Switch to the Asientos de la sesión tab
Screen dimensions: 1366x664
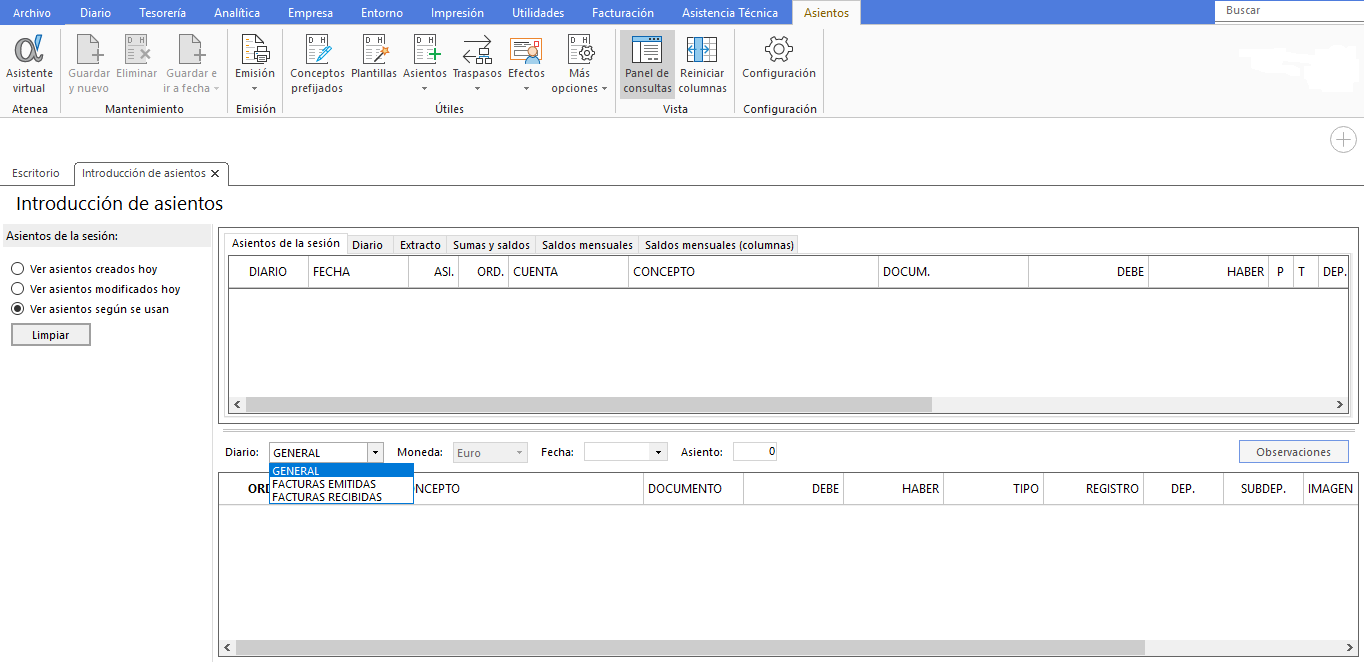coord(285,243)
